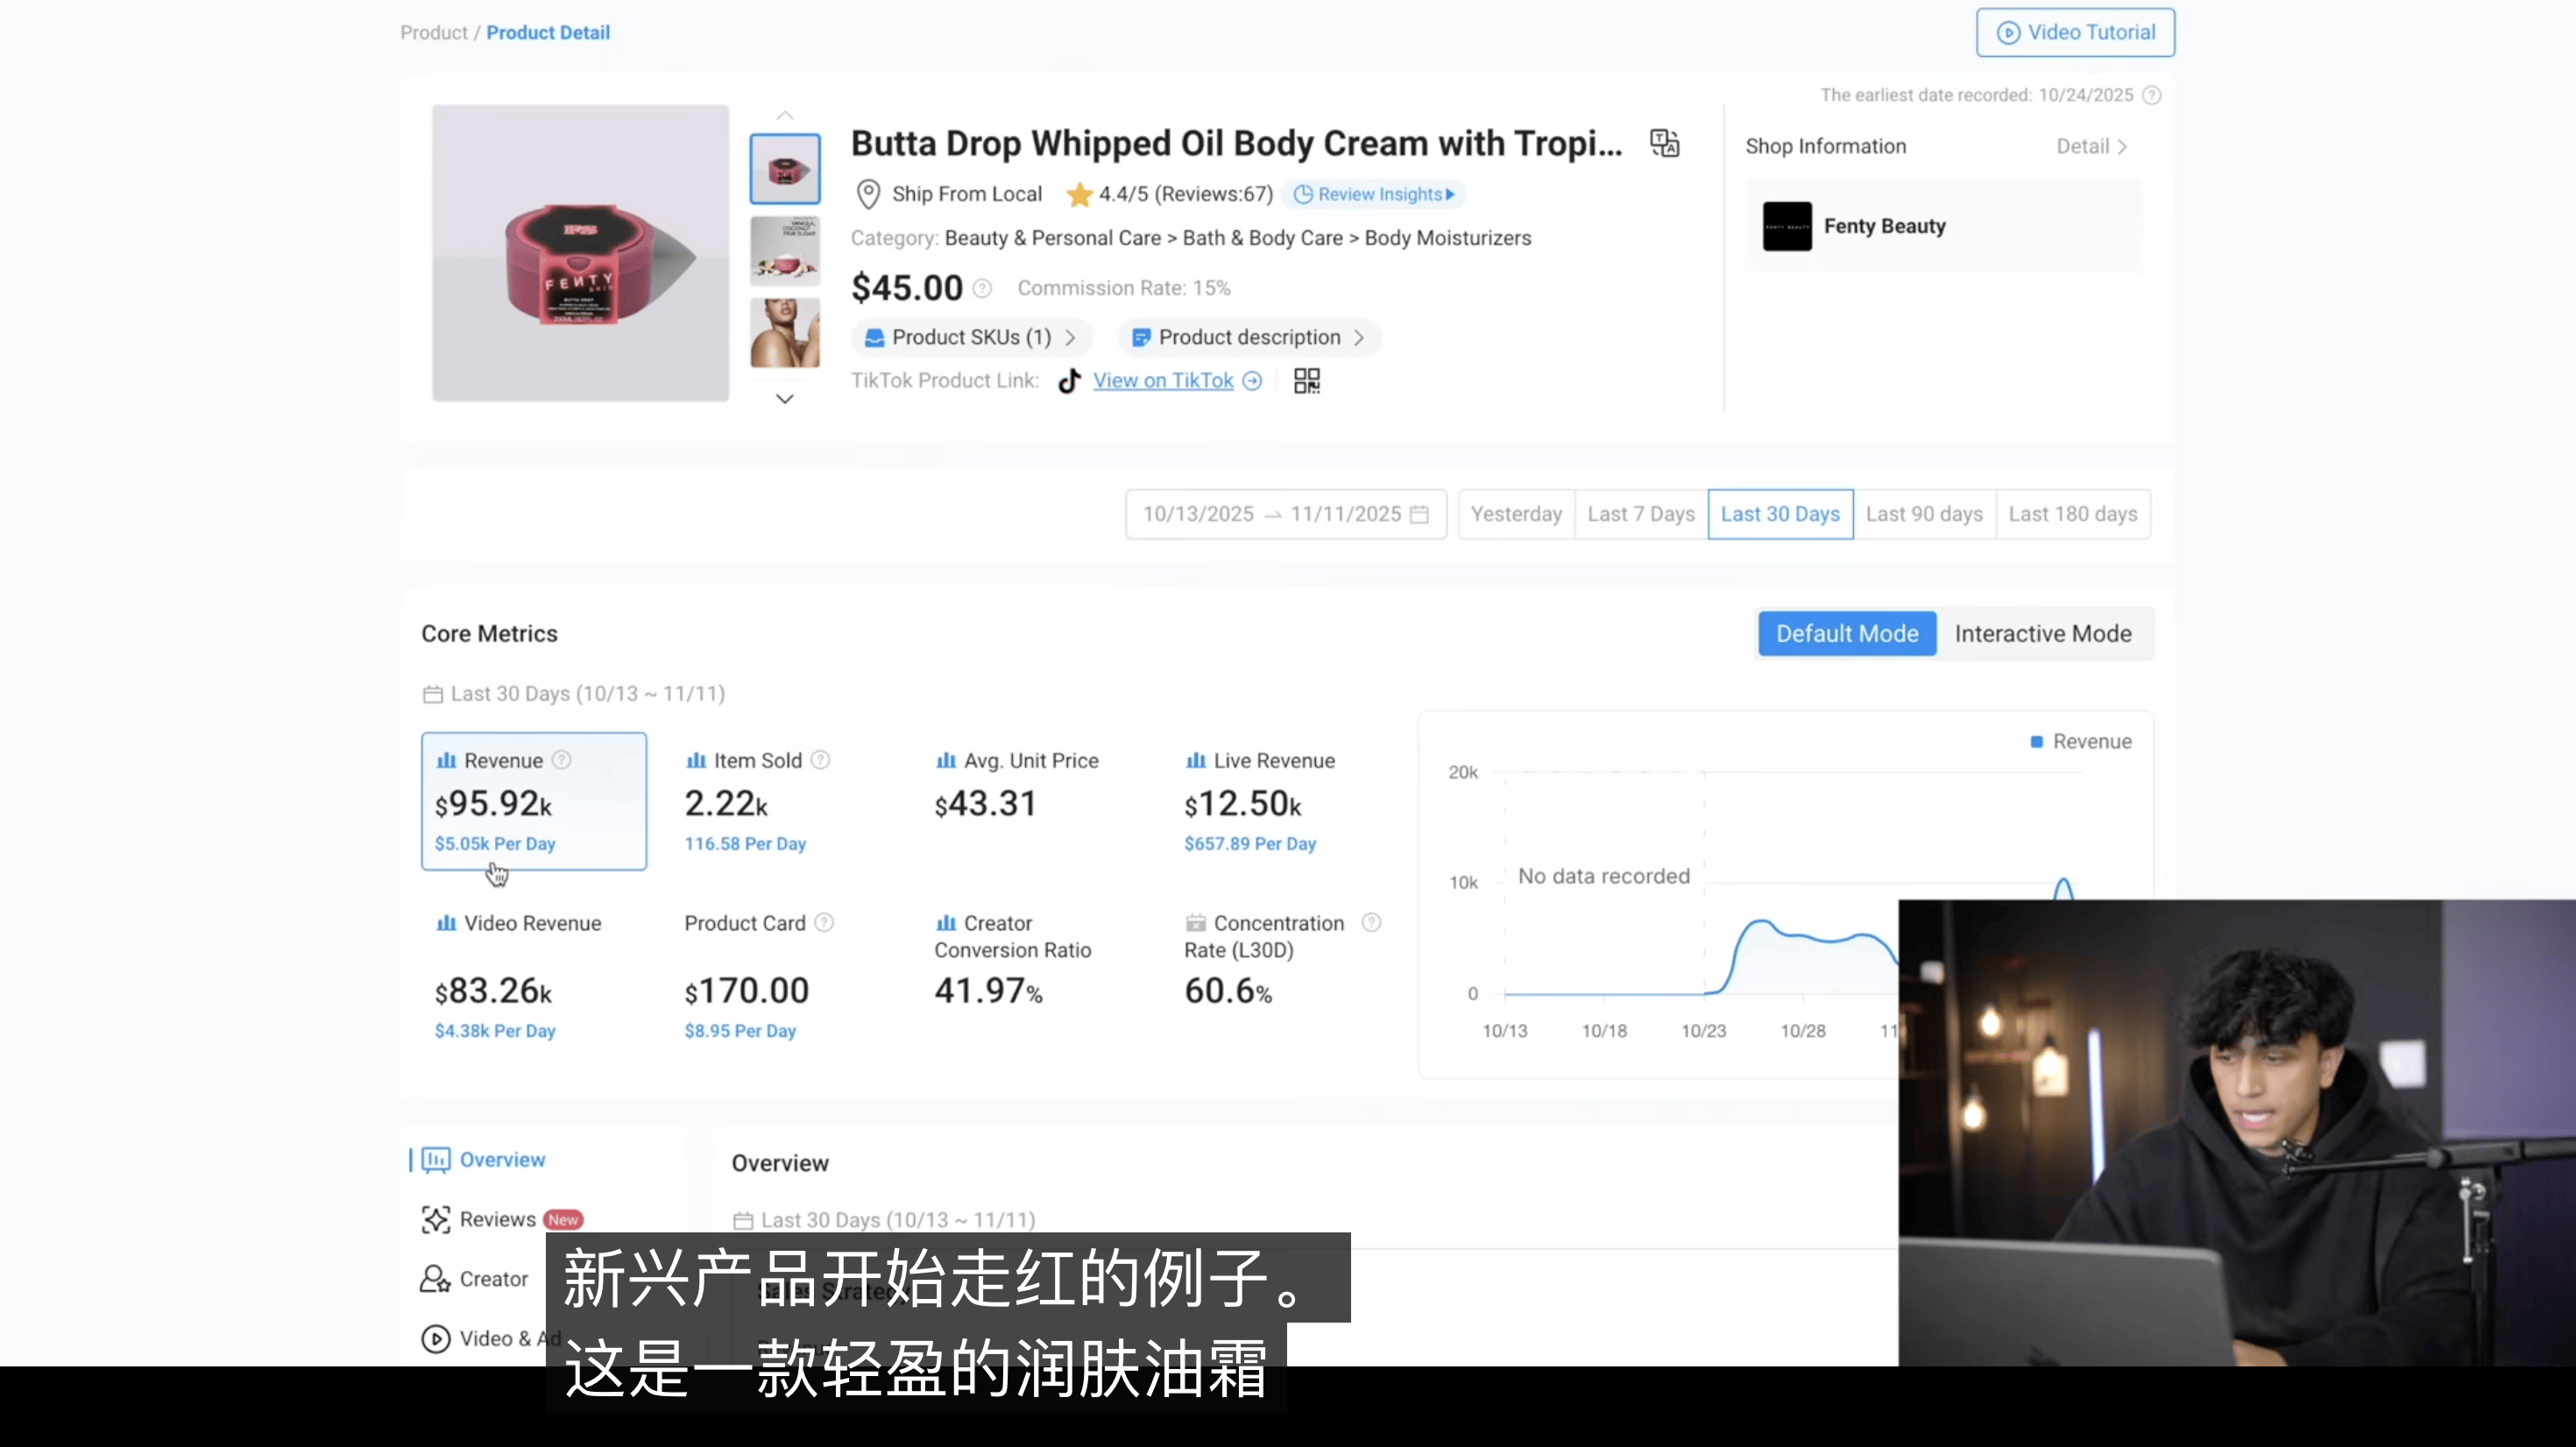Click the Product Card help icon
This screenshot has height=1447, width=2576.
point(824,922)
